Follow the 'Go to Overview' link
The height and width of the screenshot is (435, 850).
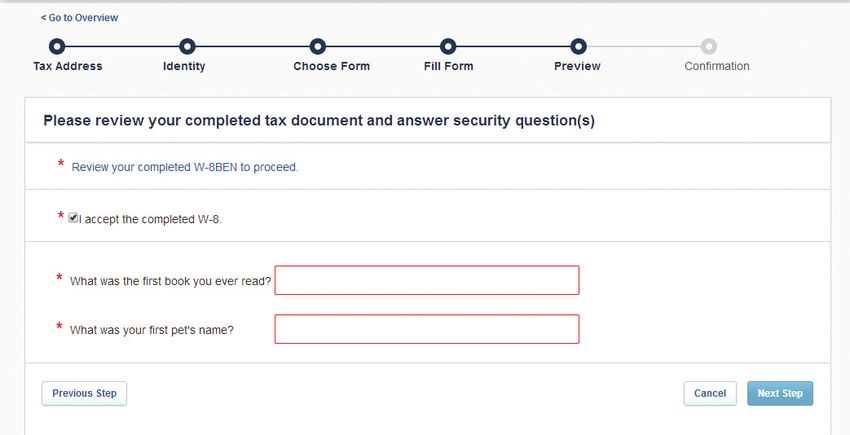pyautogui.click(x=79, y=18)
